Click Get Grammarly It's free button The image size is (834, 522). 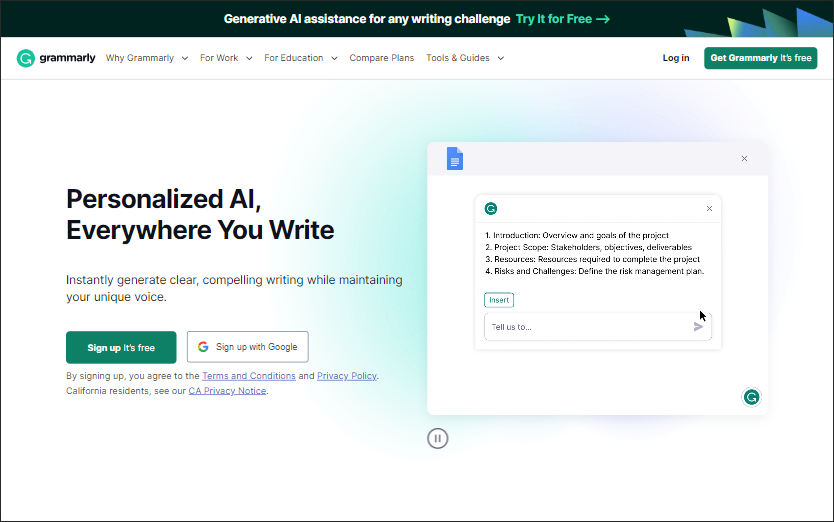coord(761,58)
